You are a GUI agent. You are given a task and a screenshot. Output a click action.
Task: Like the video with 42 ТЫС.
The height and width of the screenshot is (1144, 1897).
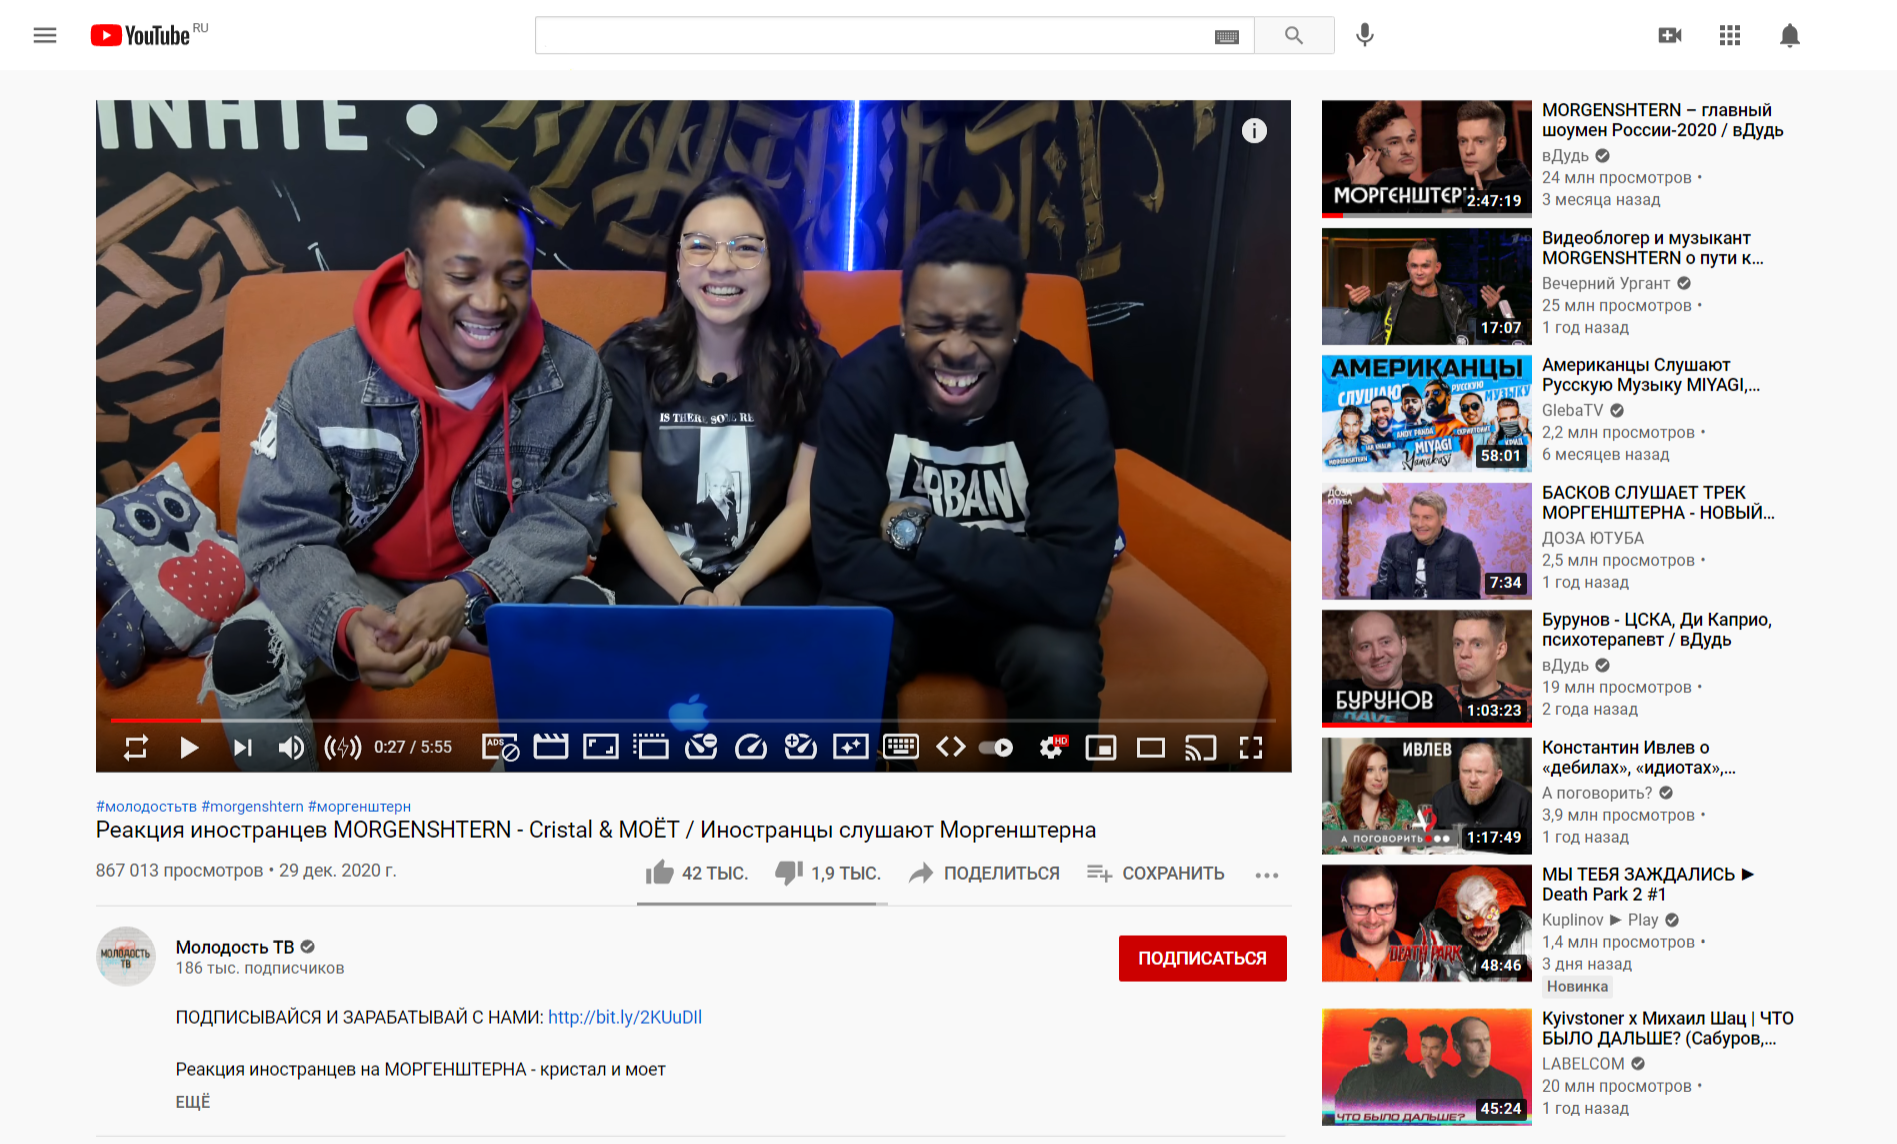point(696,873)
